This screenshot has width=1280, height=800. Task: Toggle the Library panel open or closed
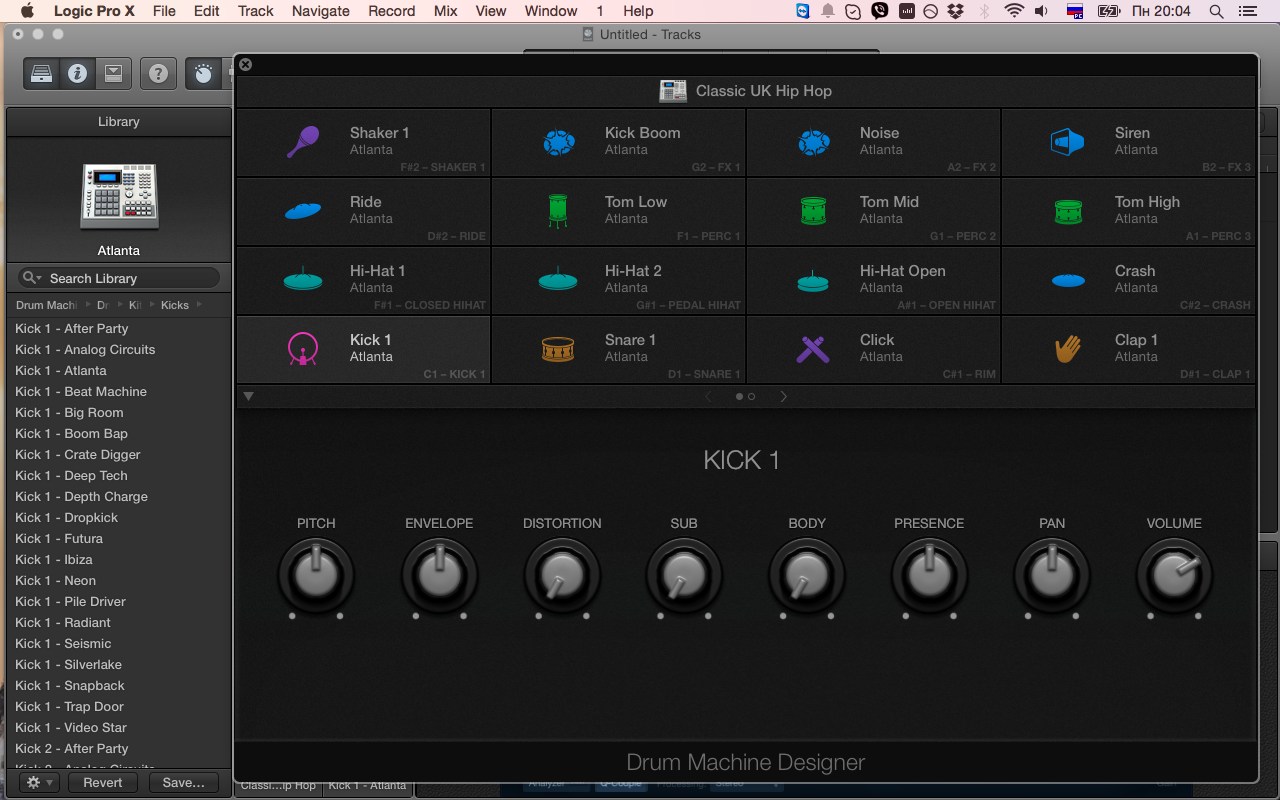40,72
